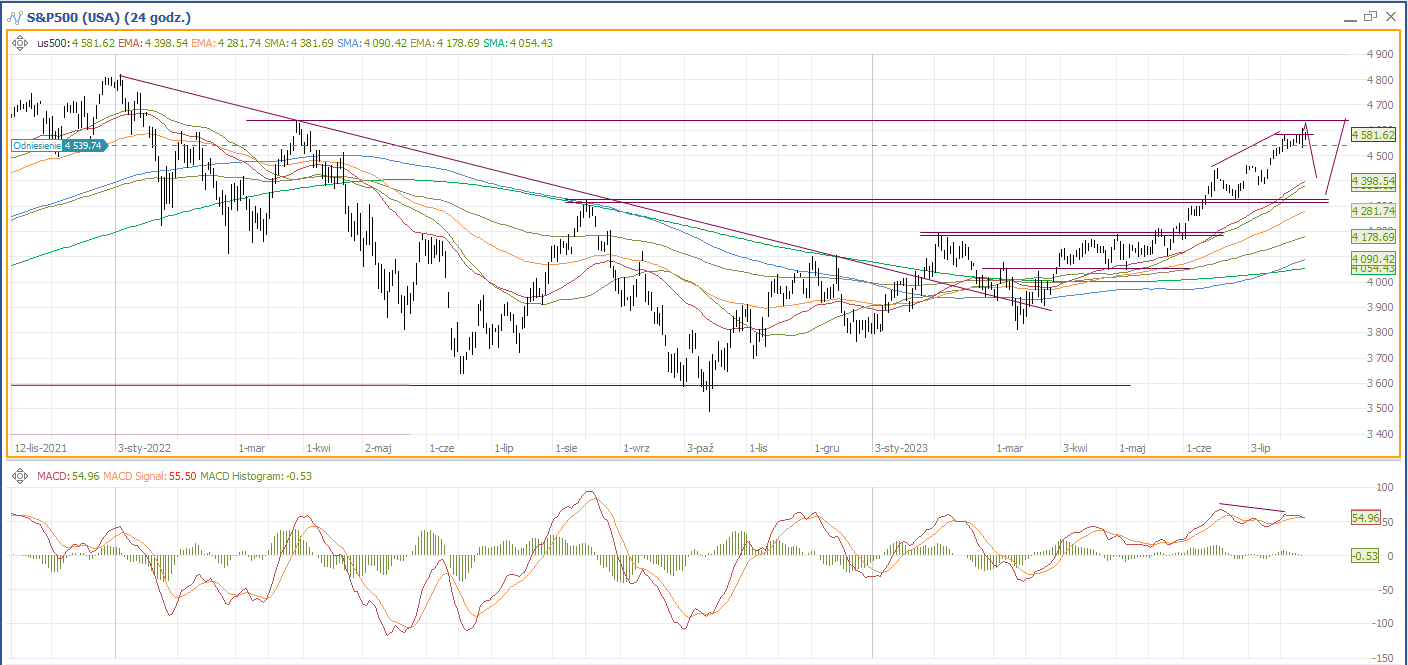The width and height of the screenshot is (1408, 665).
Task: Click the chart icon beside S&P500 title
Action: click(x=14, y=17)
